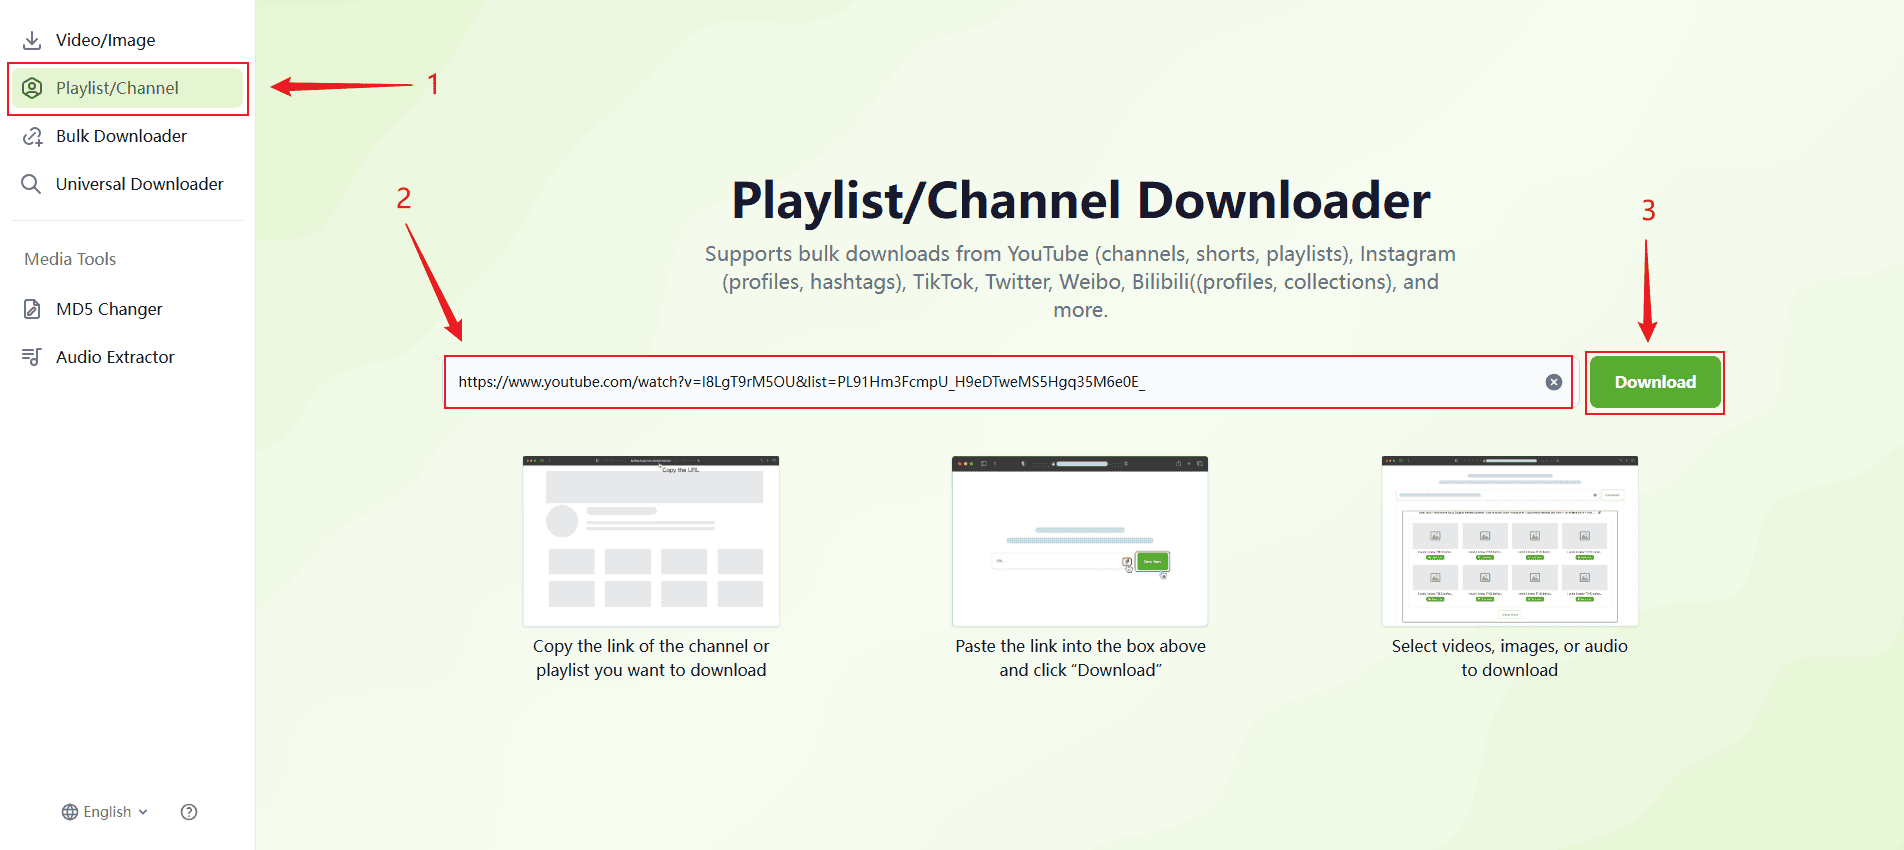Click the 'Media Tools' section label

[70, 259]
